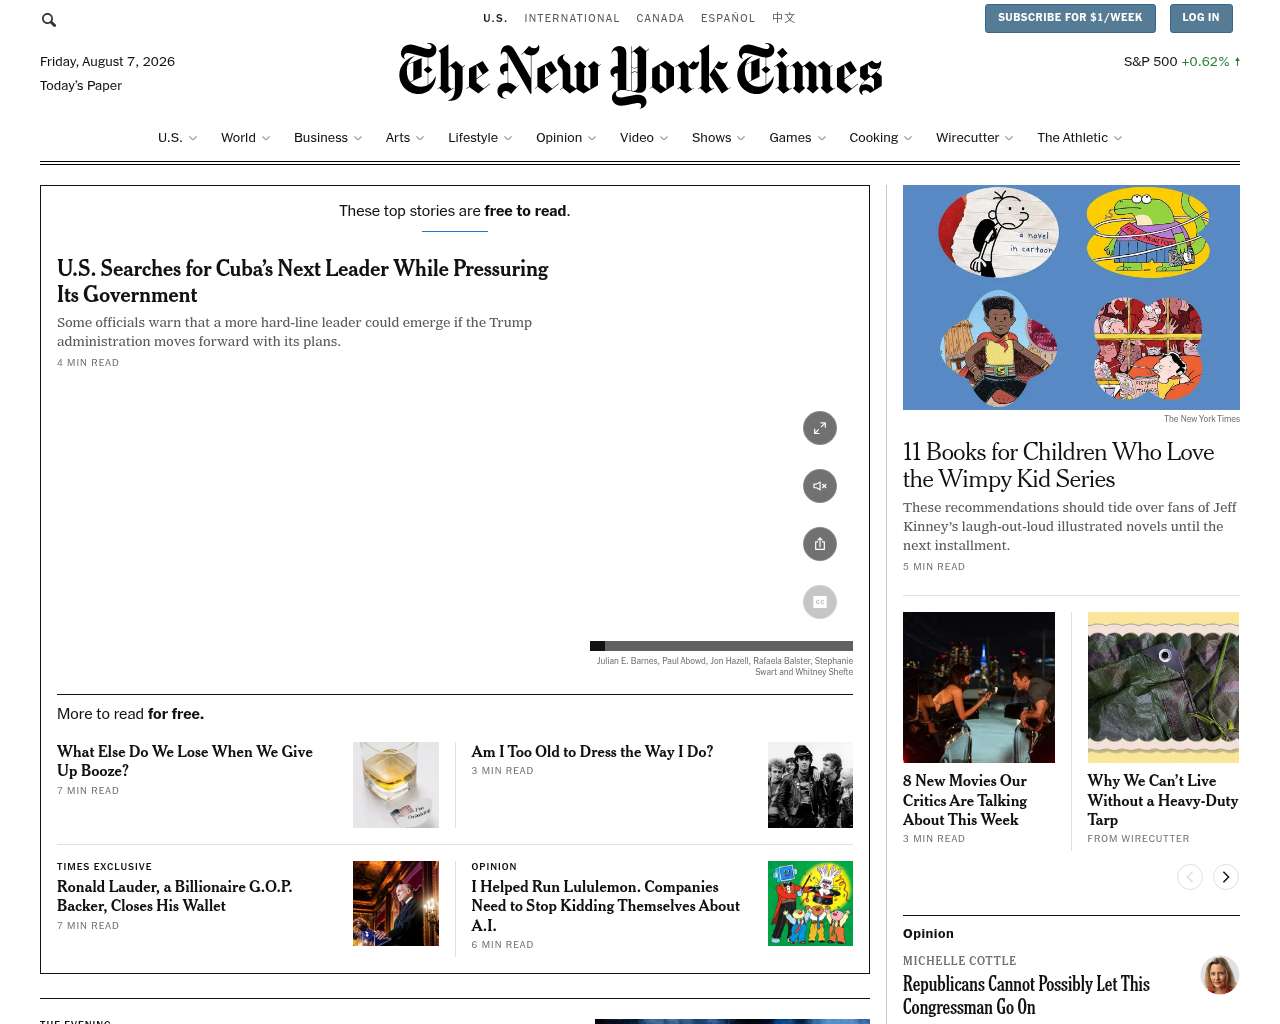This screenshot has width=1280, height=1024.
Task: Go to next carousel slide
Action: [x=1226, y=877]
